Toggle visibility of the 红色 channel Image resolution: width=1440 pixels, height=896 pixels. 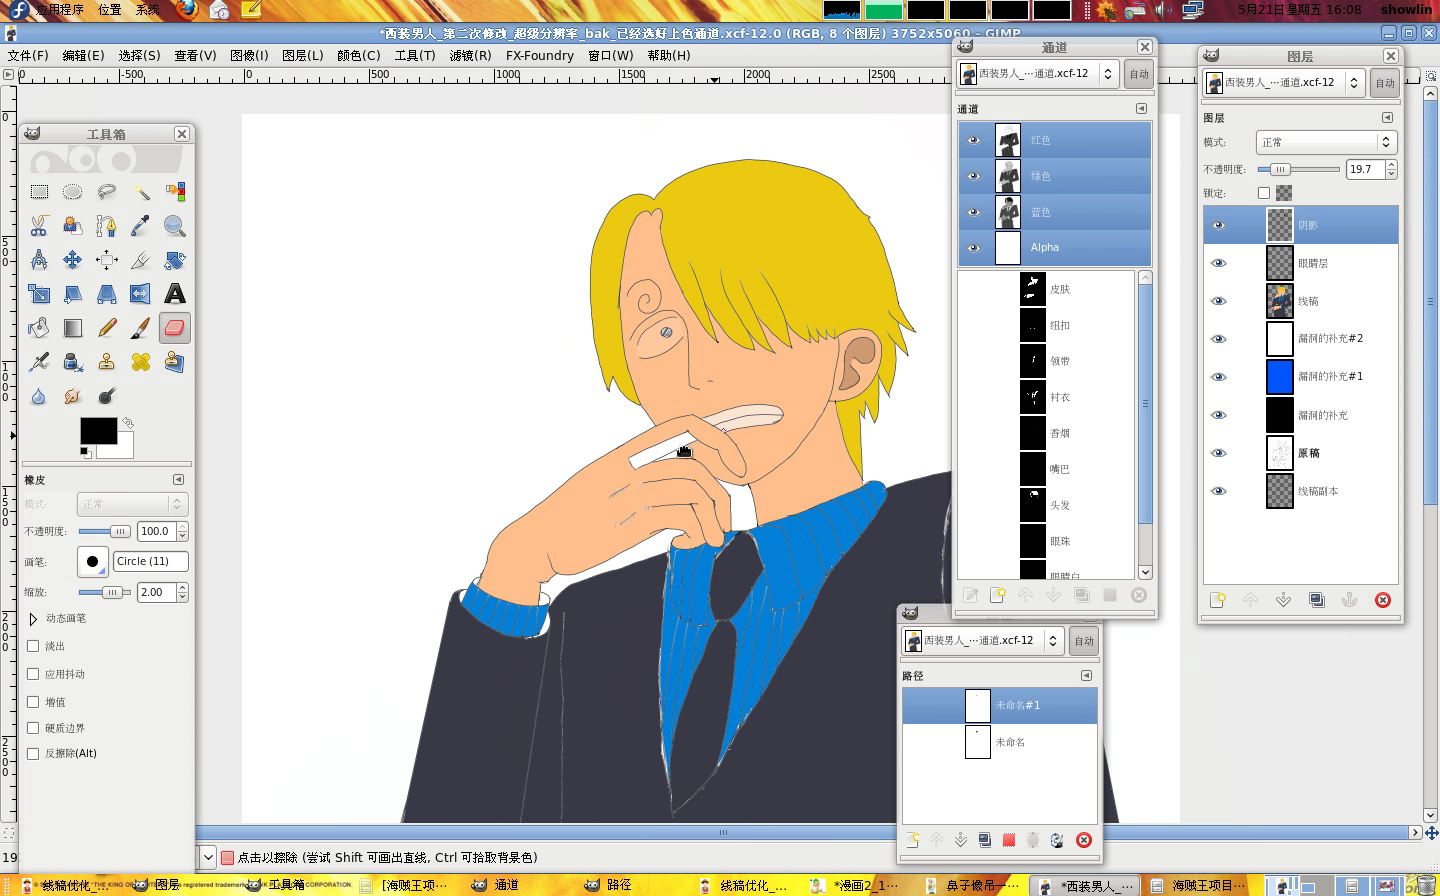(x=974, y=140)
